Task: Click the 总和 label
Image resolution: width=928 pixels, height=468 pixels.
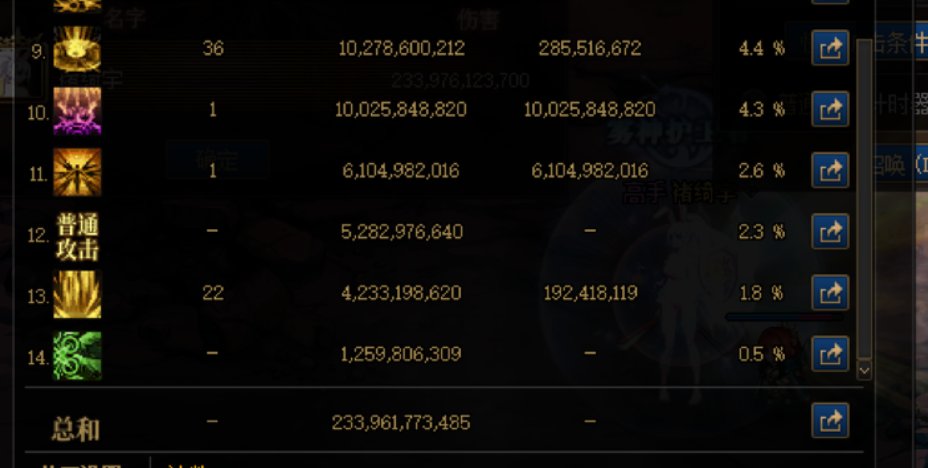Action: 76,430
